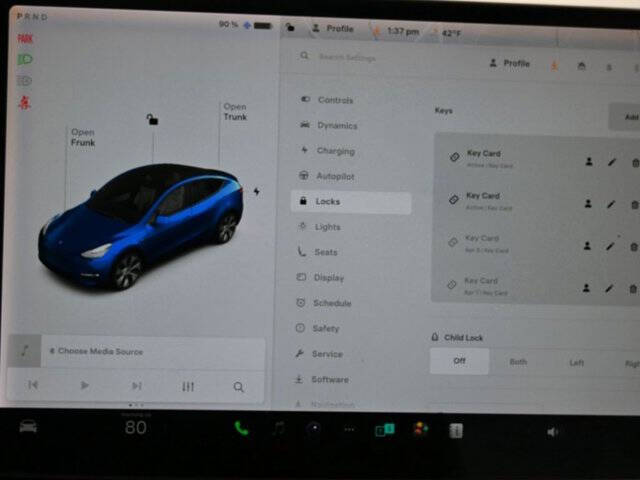Edit the second active Key Card name
The height and width of the screenshot is (480, 640).
point(611,204)
